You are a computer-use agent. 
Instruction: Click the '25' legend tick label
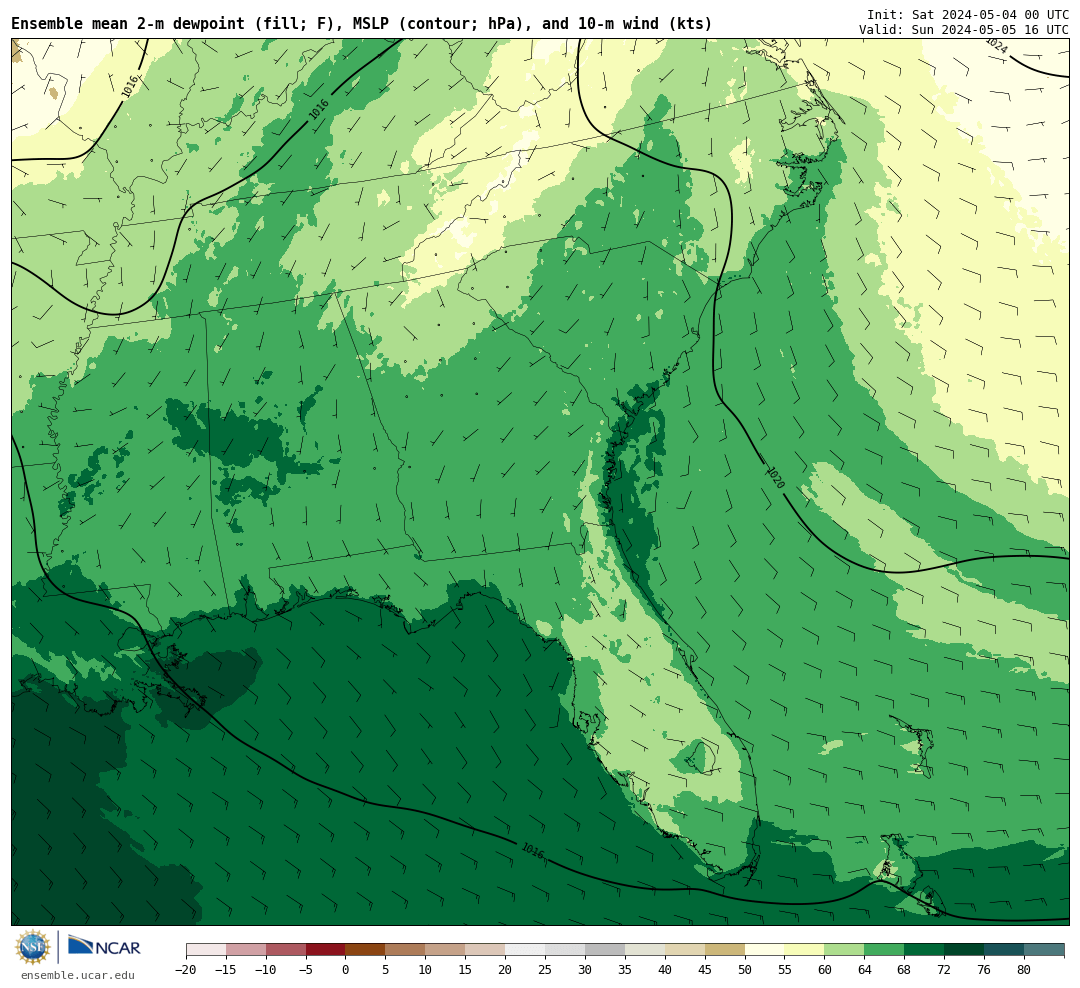tap(545, 969)
